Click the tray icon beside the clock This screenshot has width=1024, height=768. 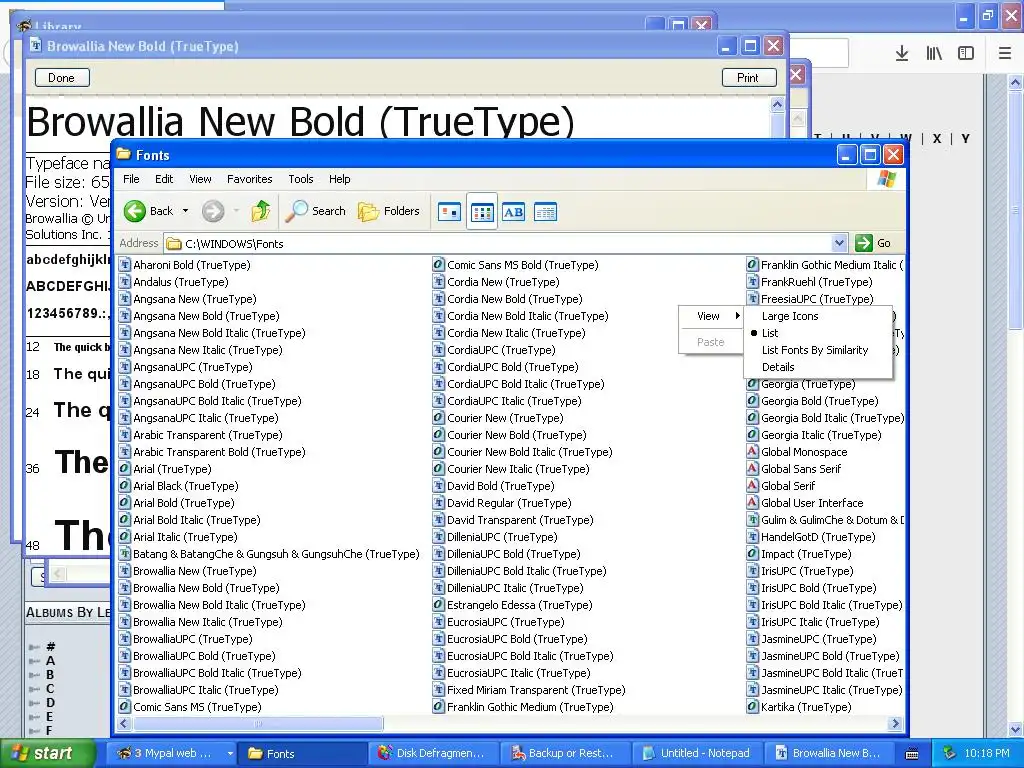click(x=950, y=754)
